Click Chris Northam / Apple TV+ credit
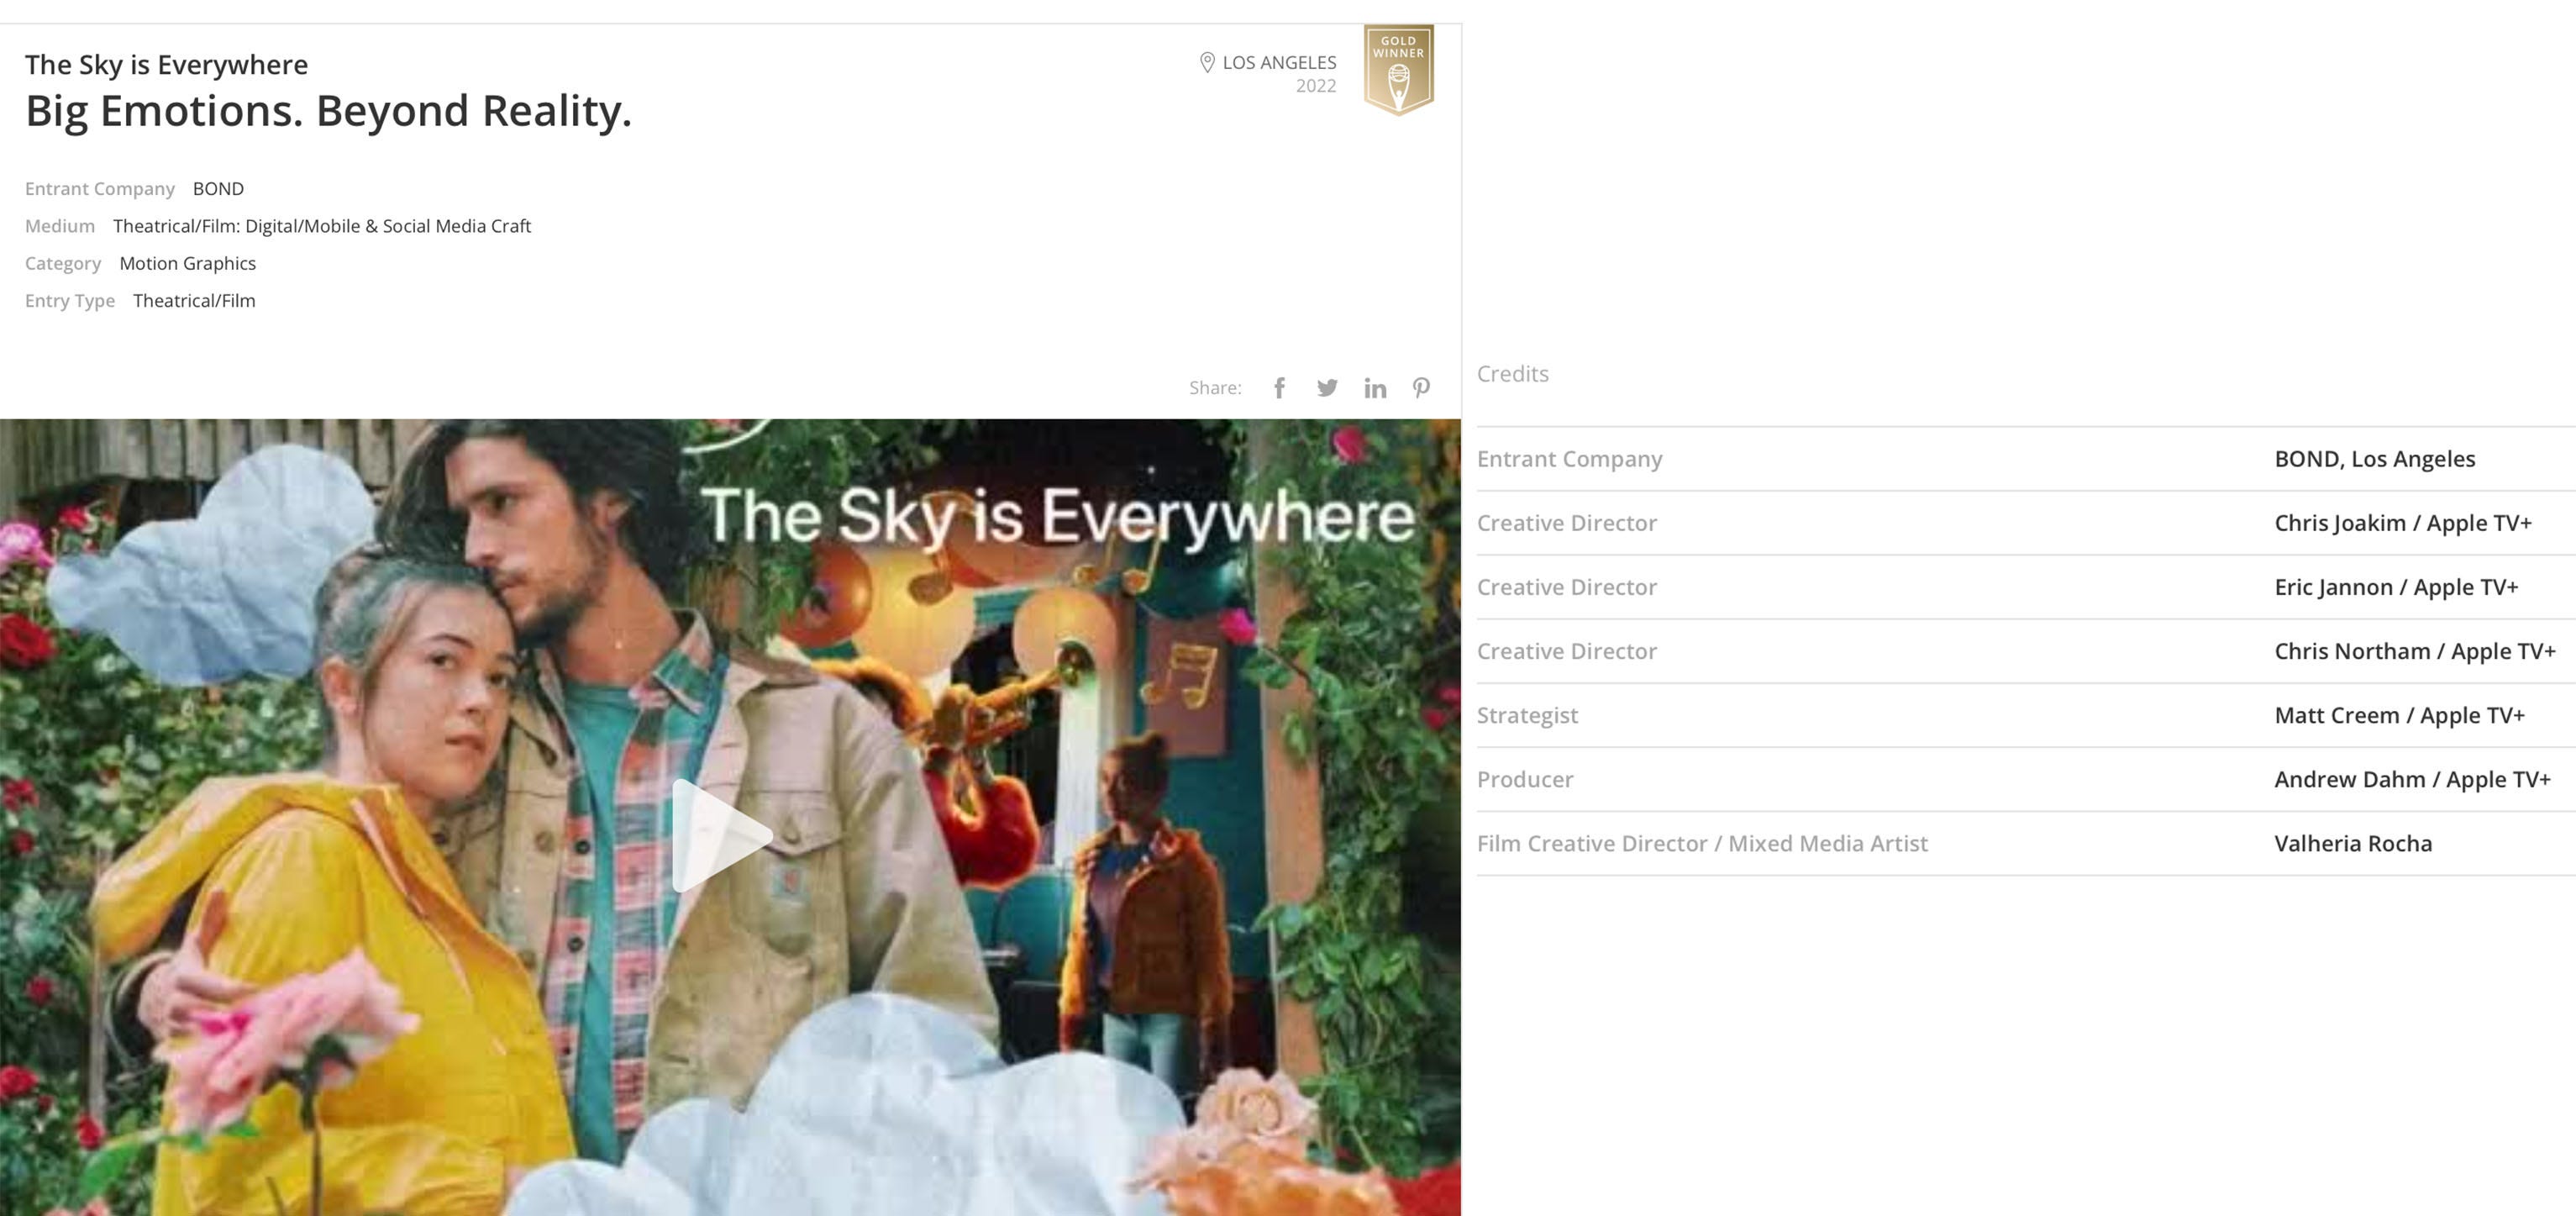2576x1216 pixels. click(2414, 651)
